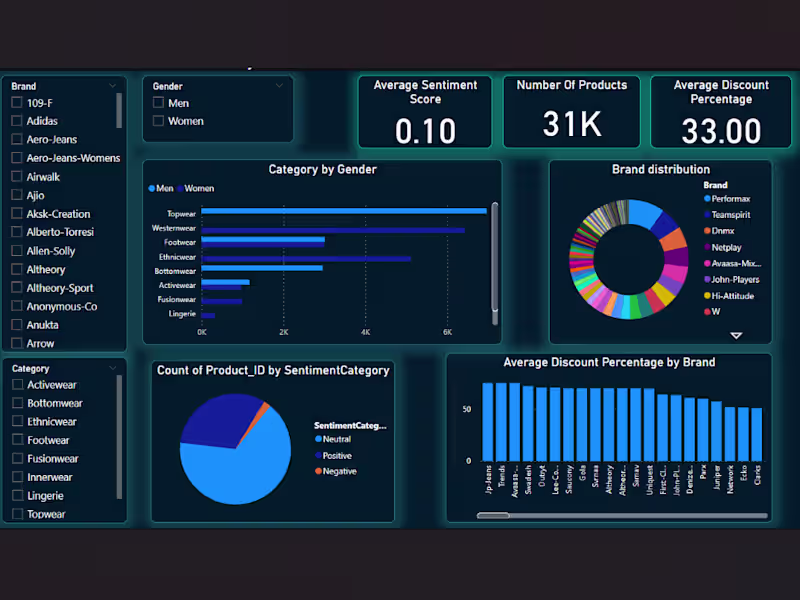Click the Brand list scrollbar
The height and width of the screenshot is (600, 800).
(119, 110)
